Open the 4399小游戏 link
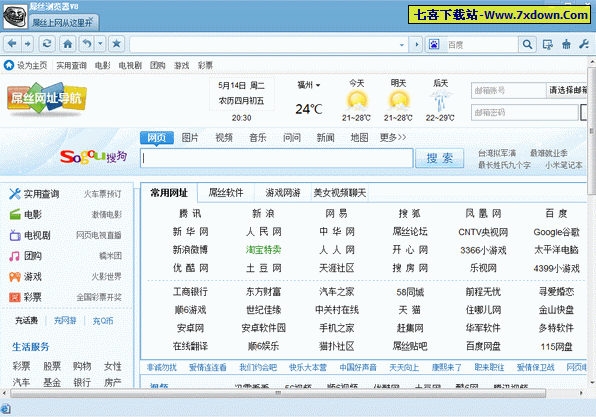Viewport: 596px width, 417px height. 556,268
